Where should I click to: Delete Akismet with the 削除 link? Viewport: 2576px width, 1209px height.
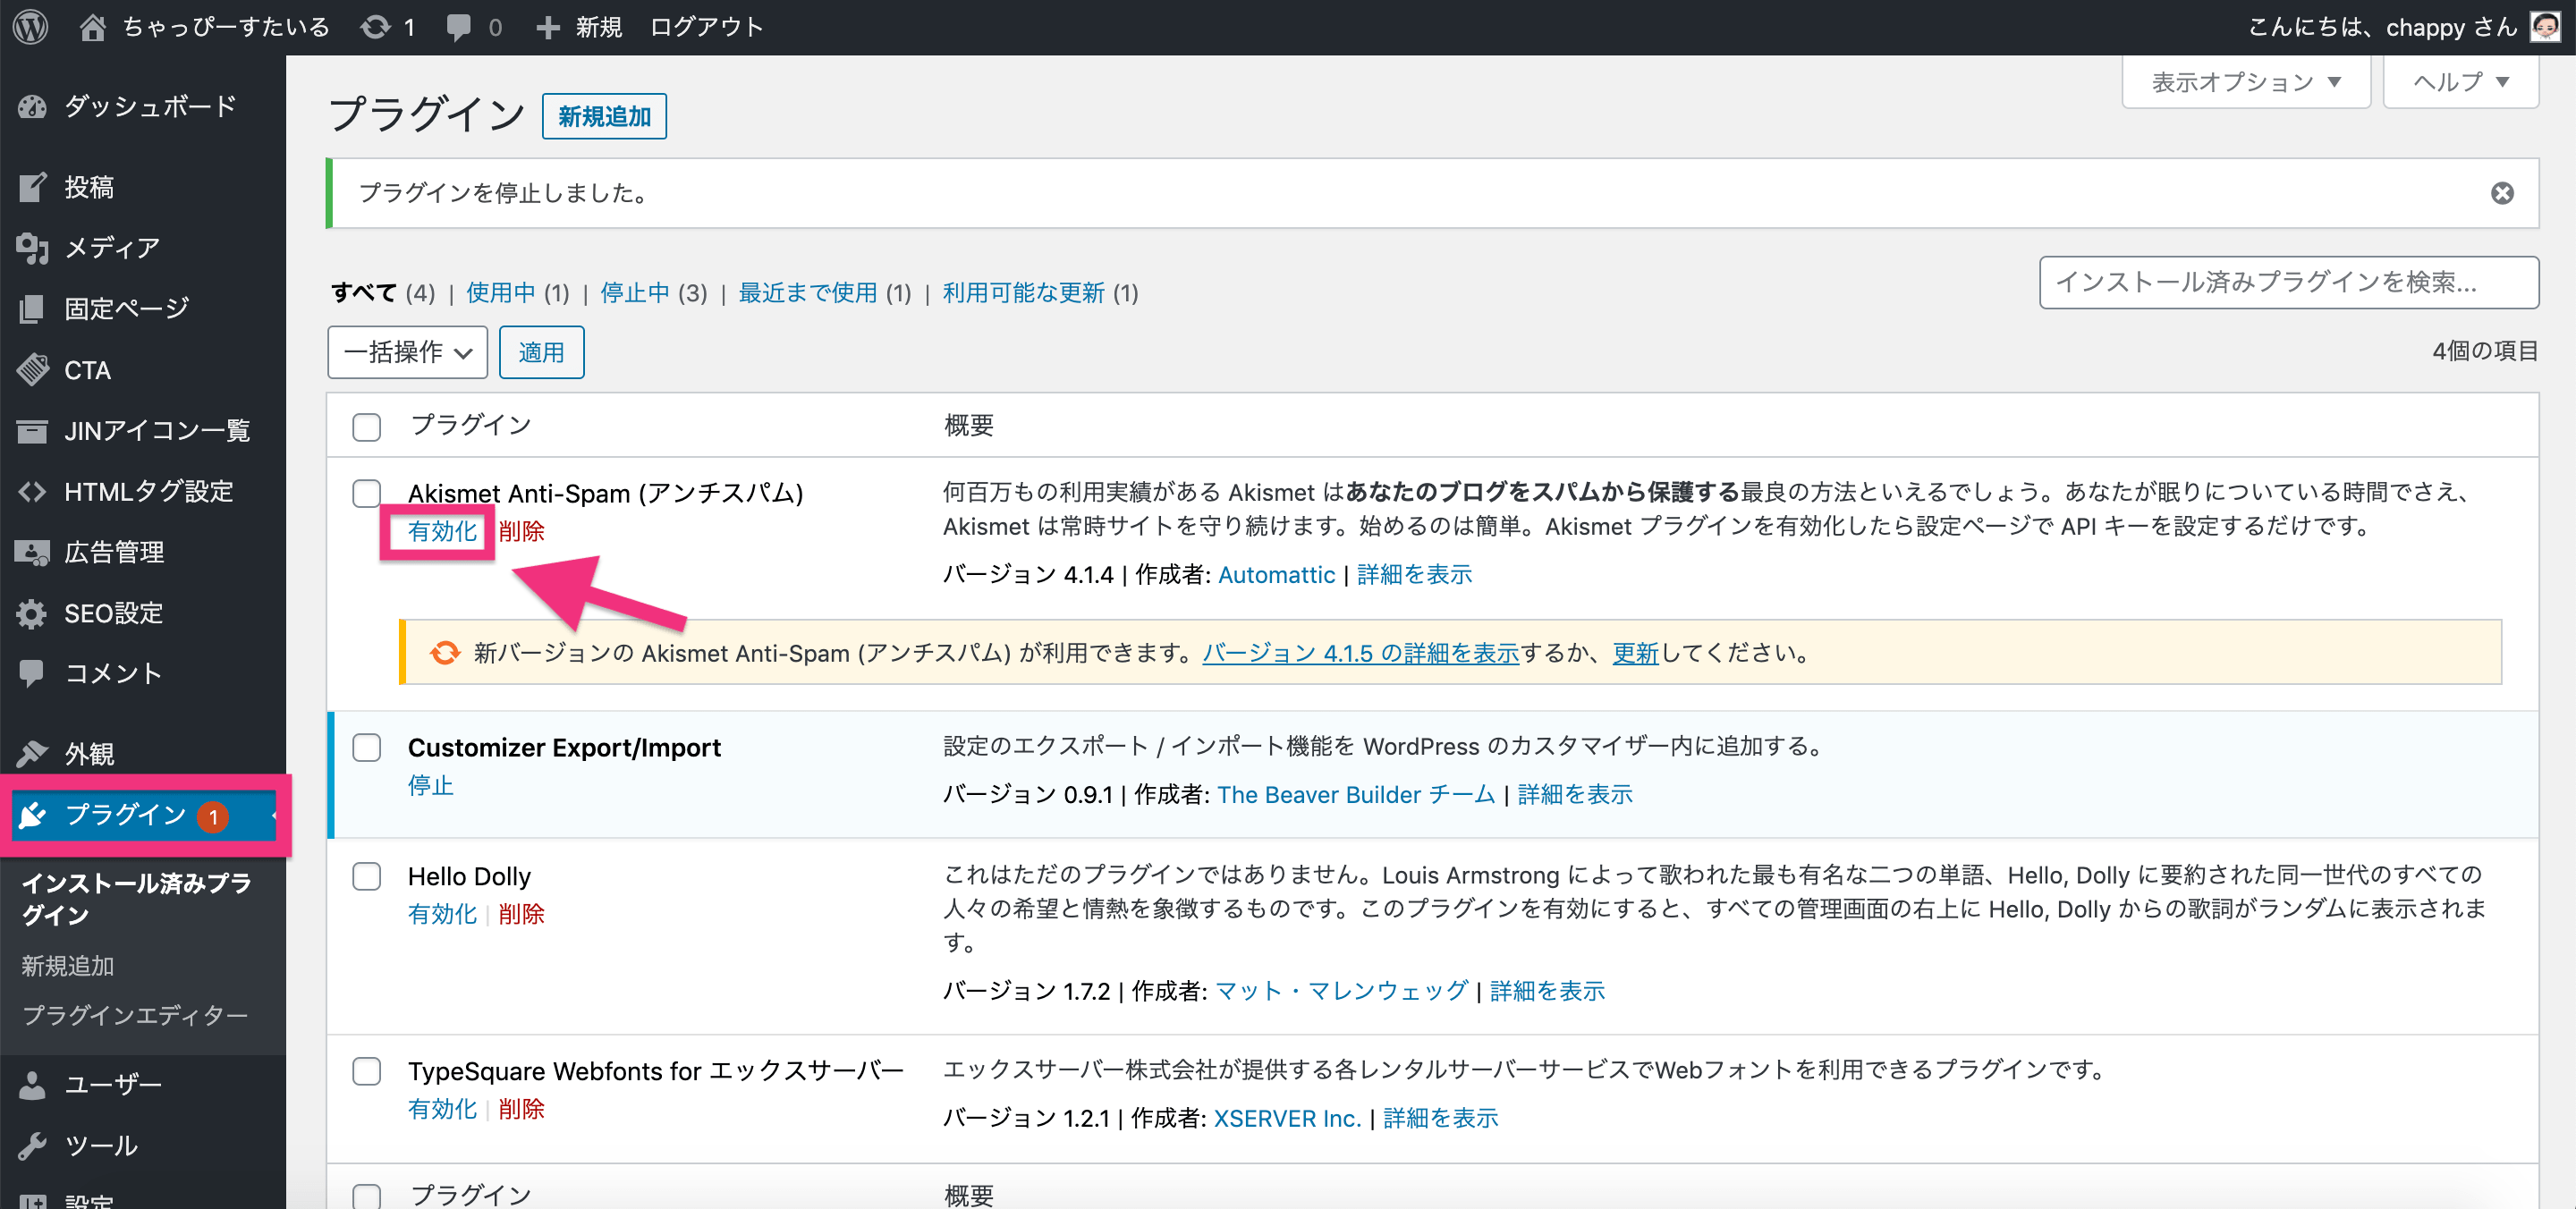pyautogui.click(x=521, y=531)
